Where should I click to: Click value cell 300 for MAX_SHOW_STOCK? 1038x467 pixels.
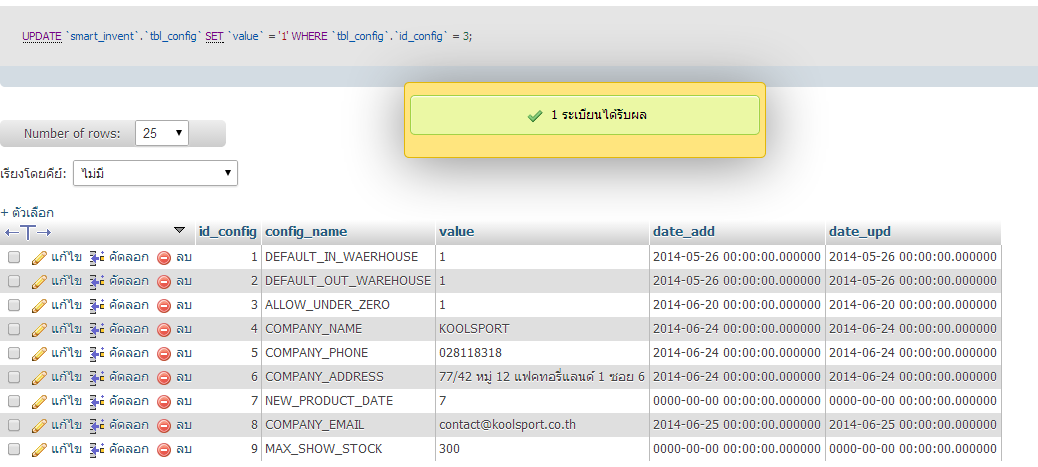[449, 449]
